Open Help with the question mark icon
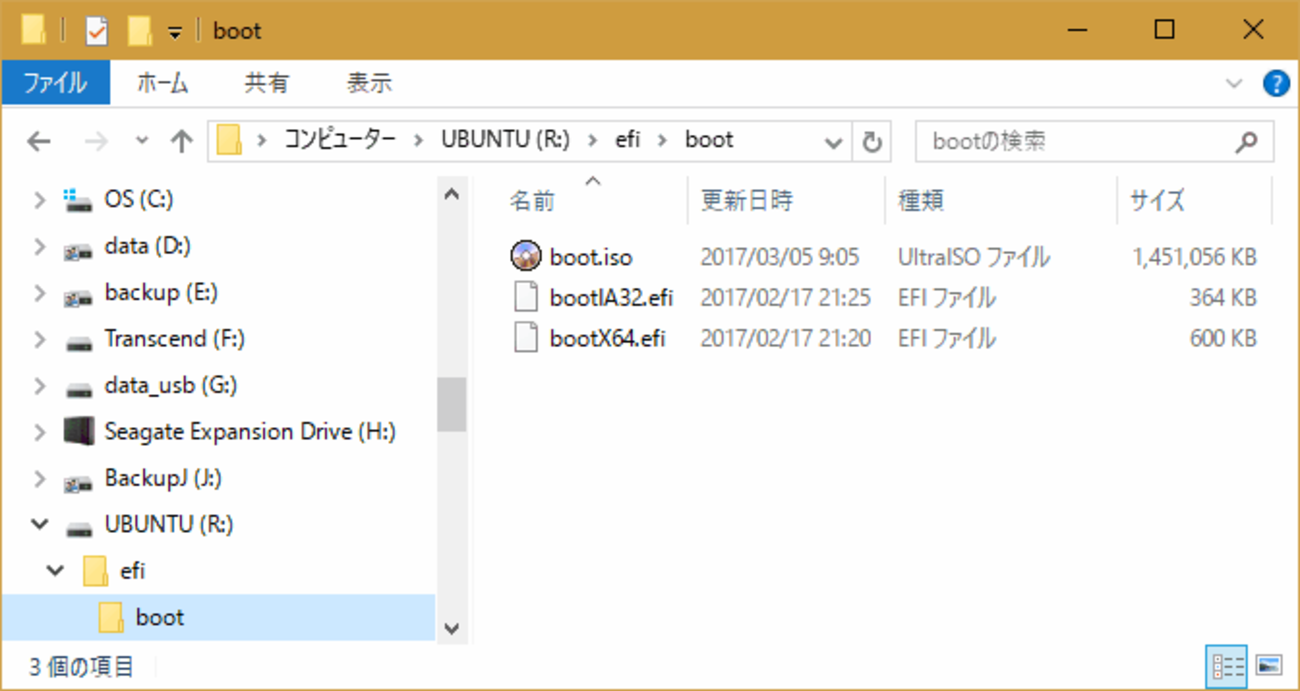Screen dimensions: 1300x691 point(1276,83)
